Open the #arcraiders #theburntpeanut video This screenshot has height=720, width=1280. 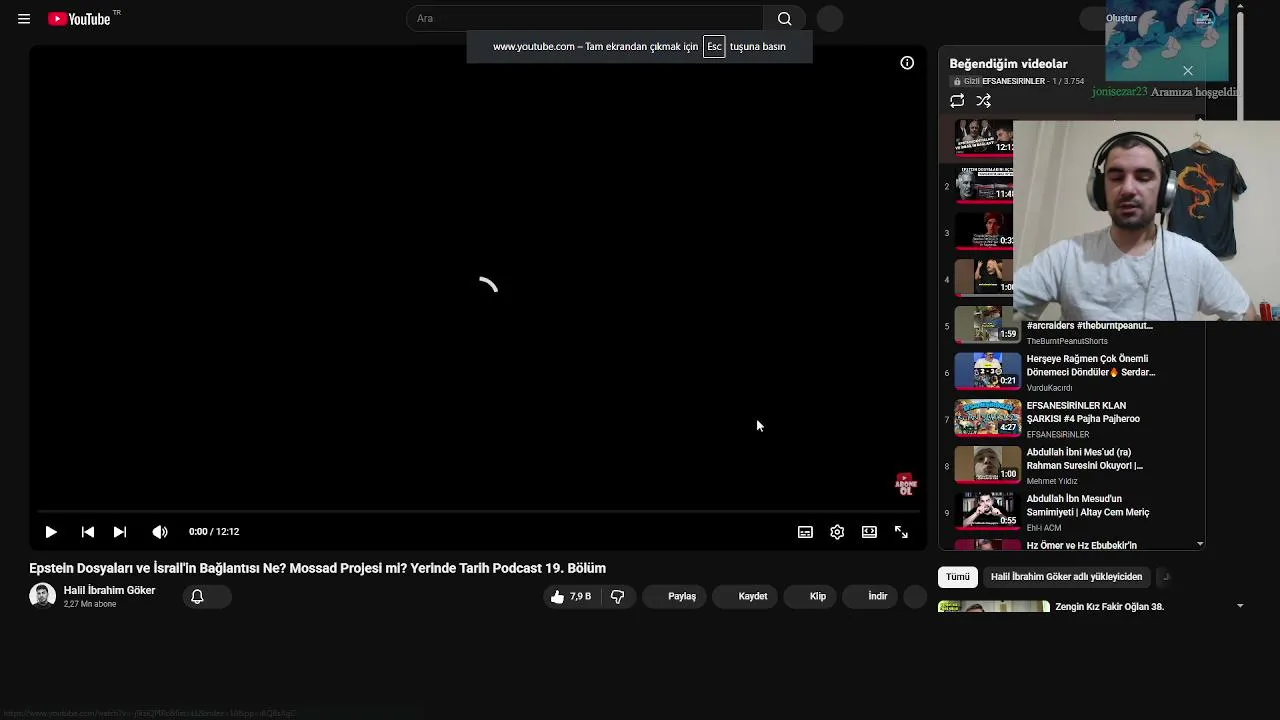[x=1089, y=325]
